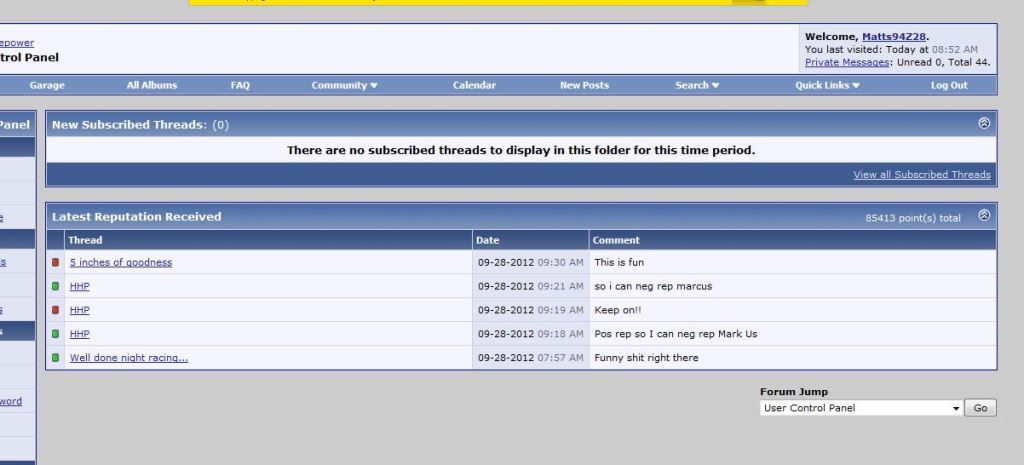1024x465 pixels.
Task: Collapse the New Subscribed Threads section
Action: click(984, 124)
